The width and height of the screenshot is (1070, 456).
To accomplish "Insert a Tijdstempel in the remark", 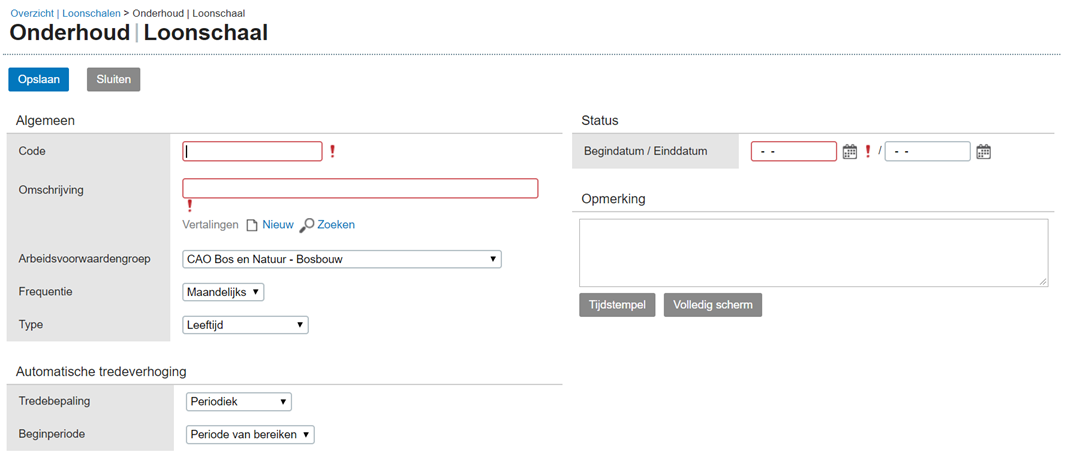I will point(618,305).
